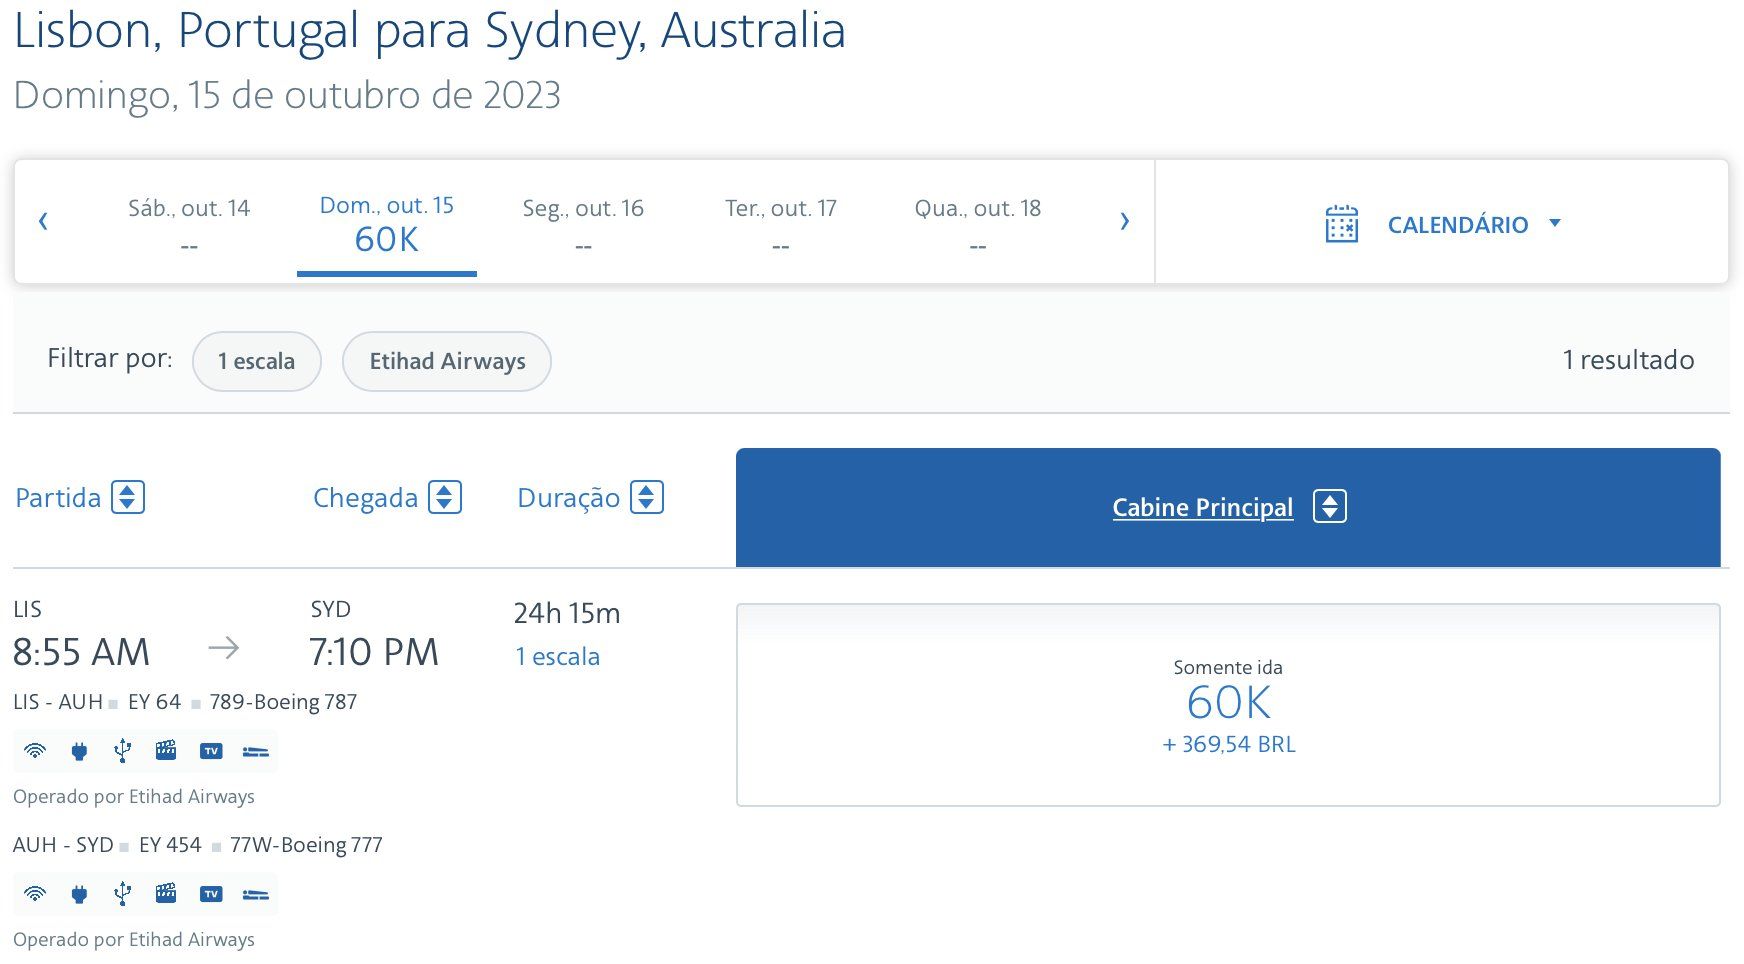Click 789-Boeing 787 aircraft text
This screenshot has width=1744, height=964.
tap(283, 702)
